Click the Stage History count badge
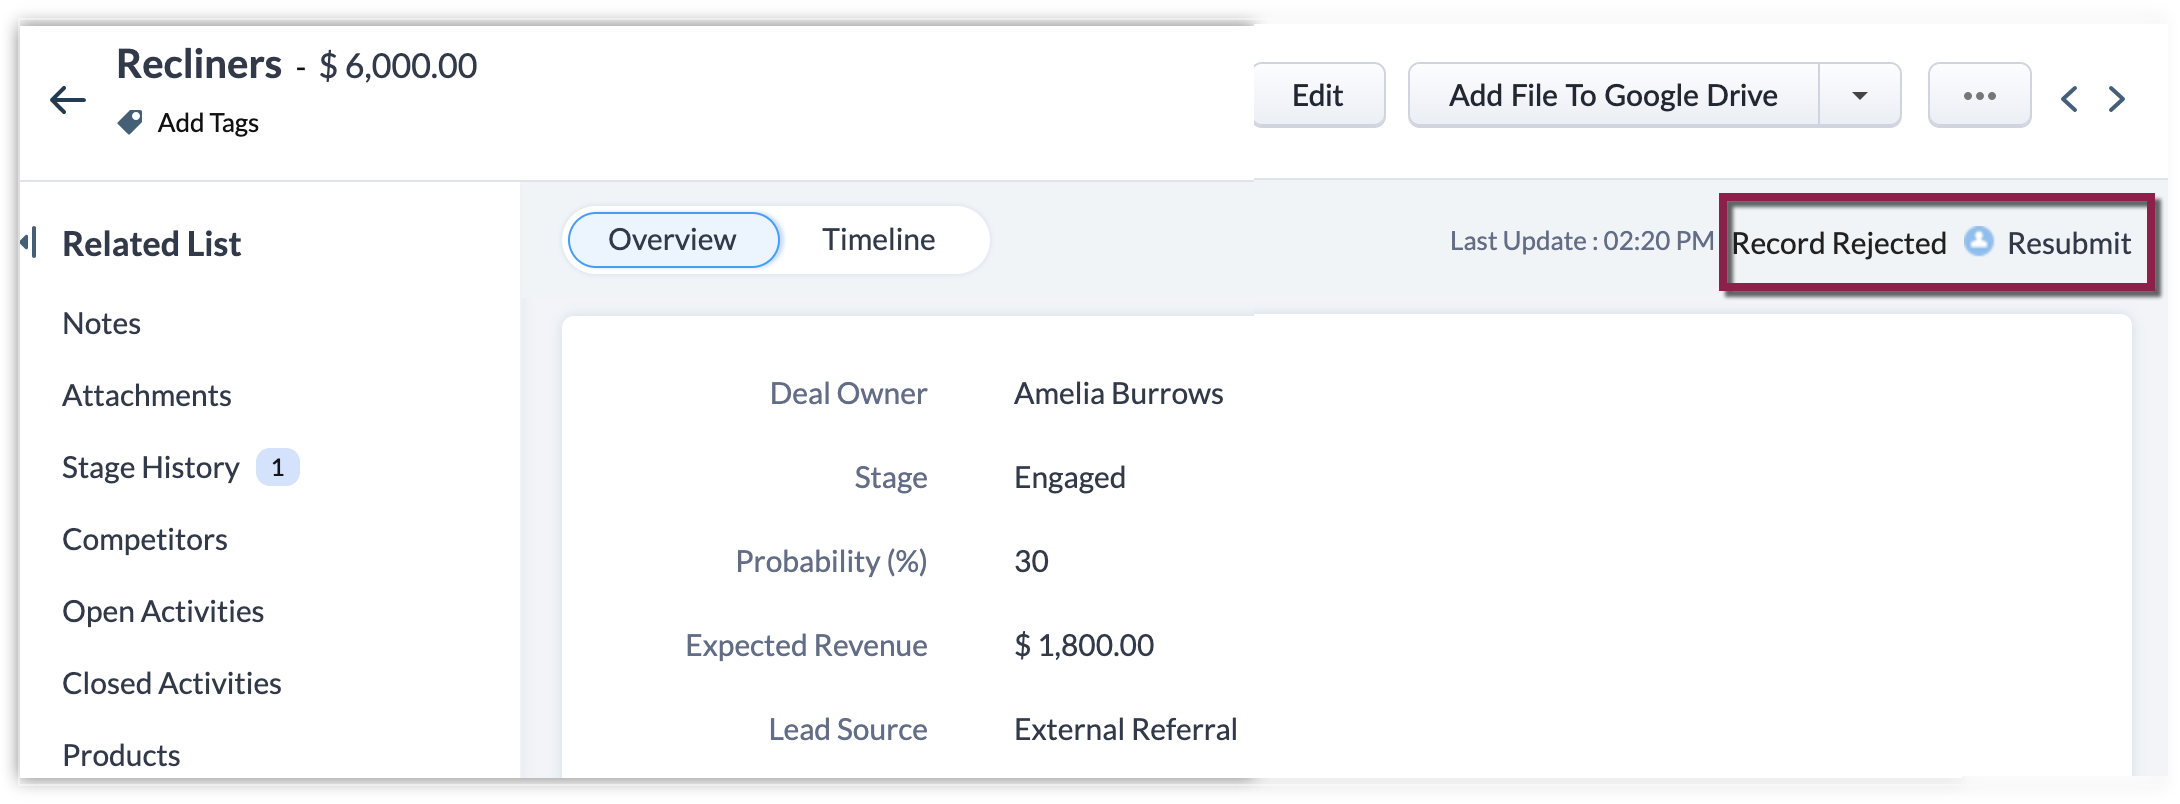Viewport: 2180px width, 804px height. [278, 467]
